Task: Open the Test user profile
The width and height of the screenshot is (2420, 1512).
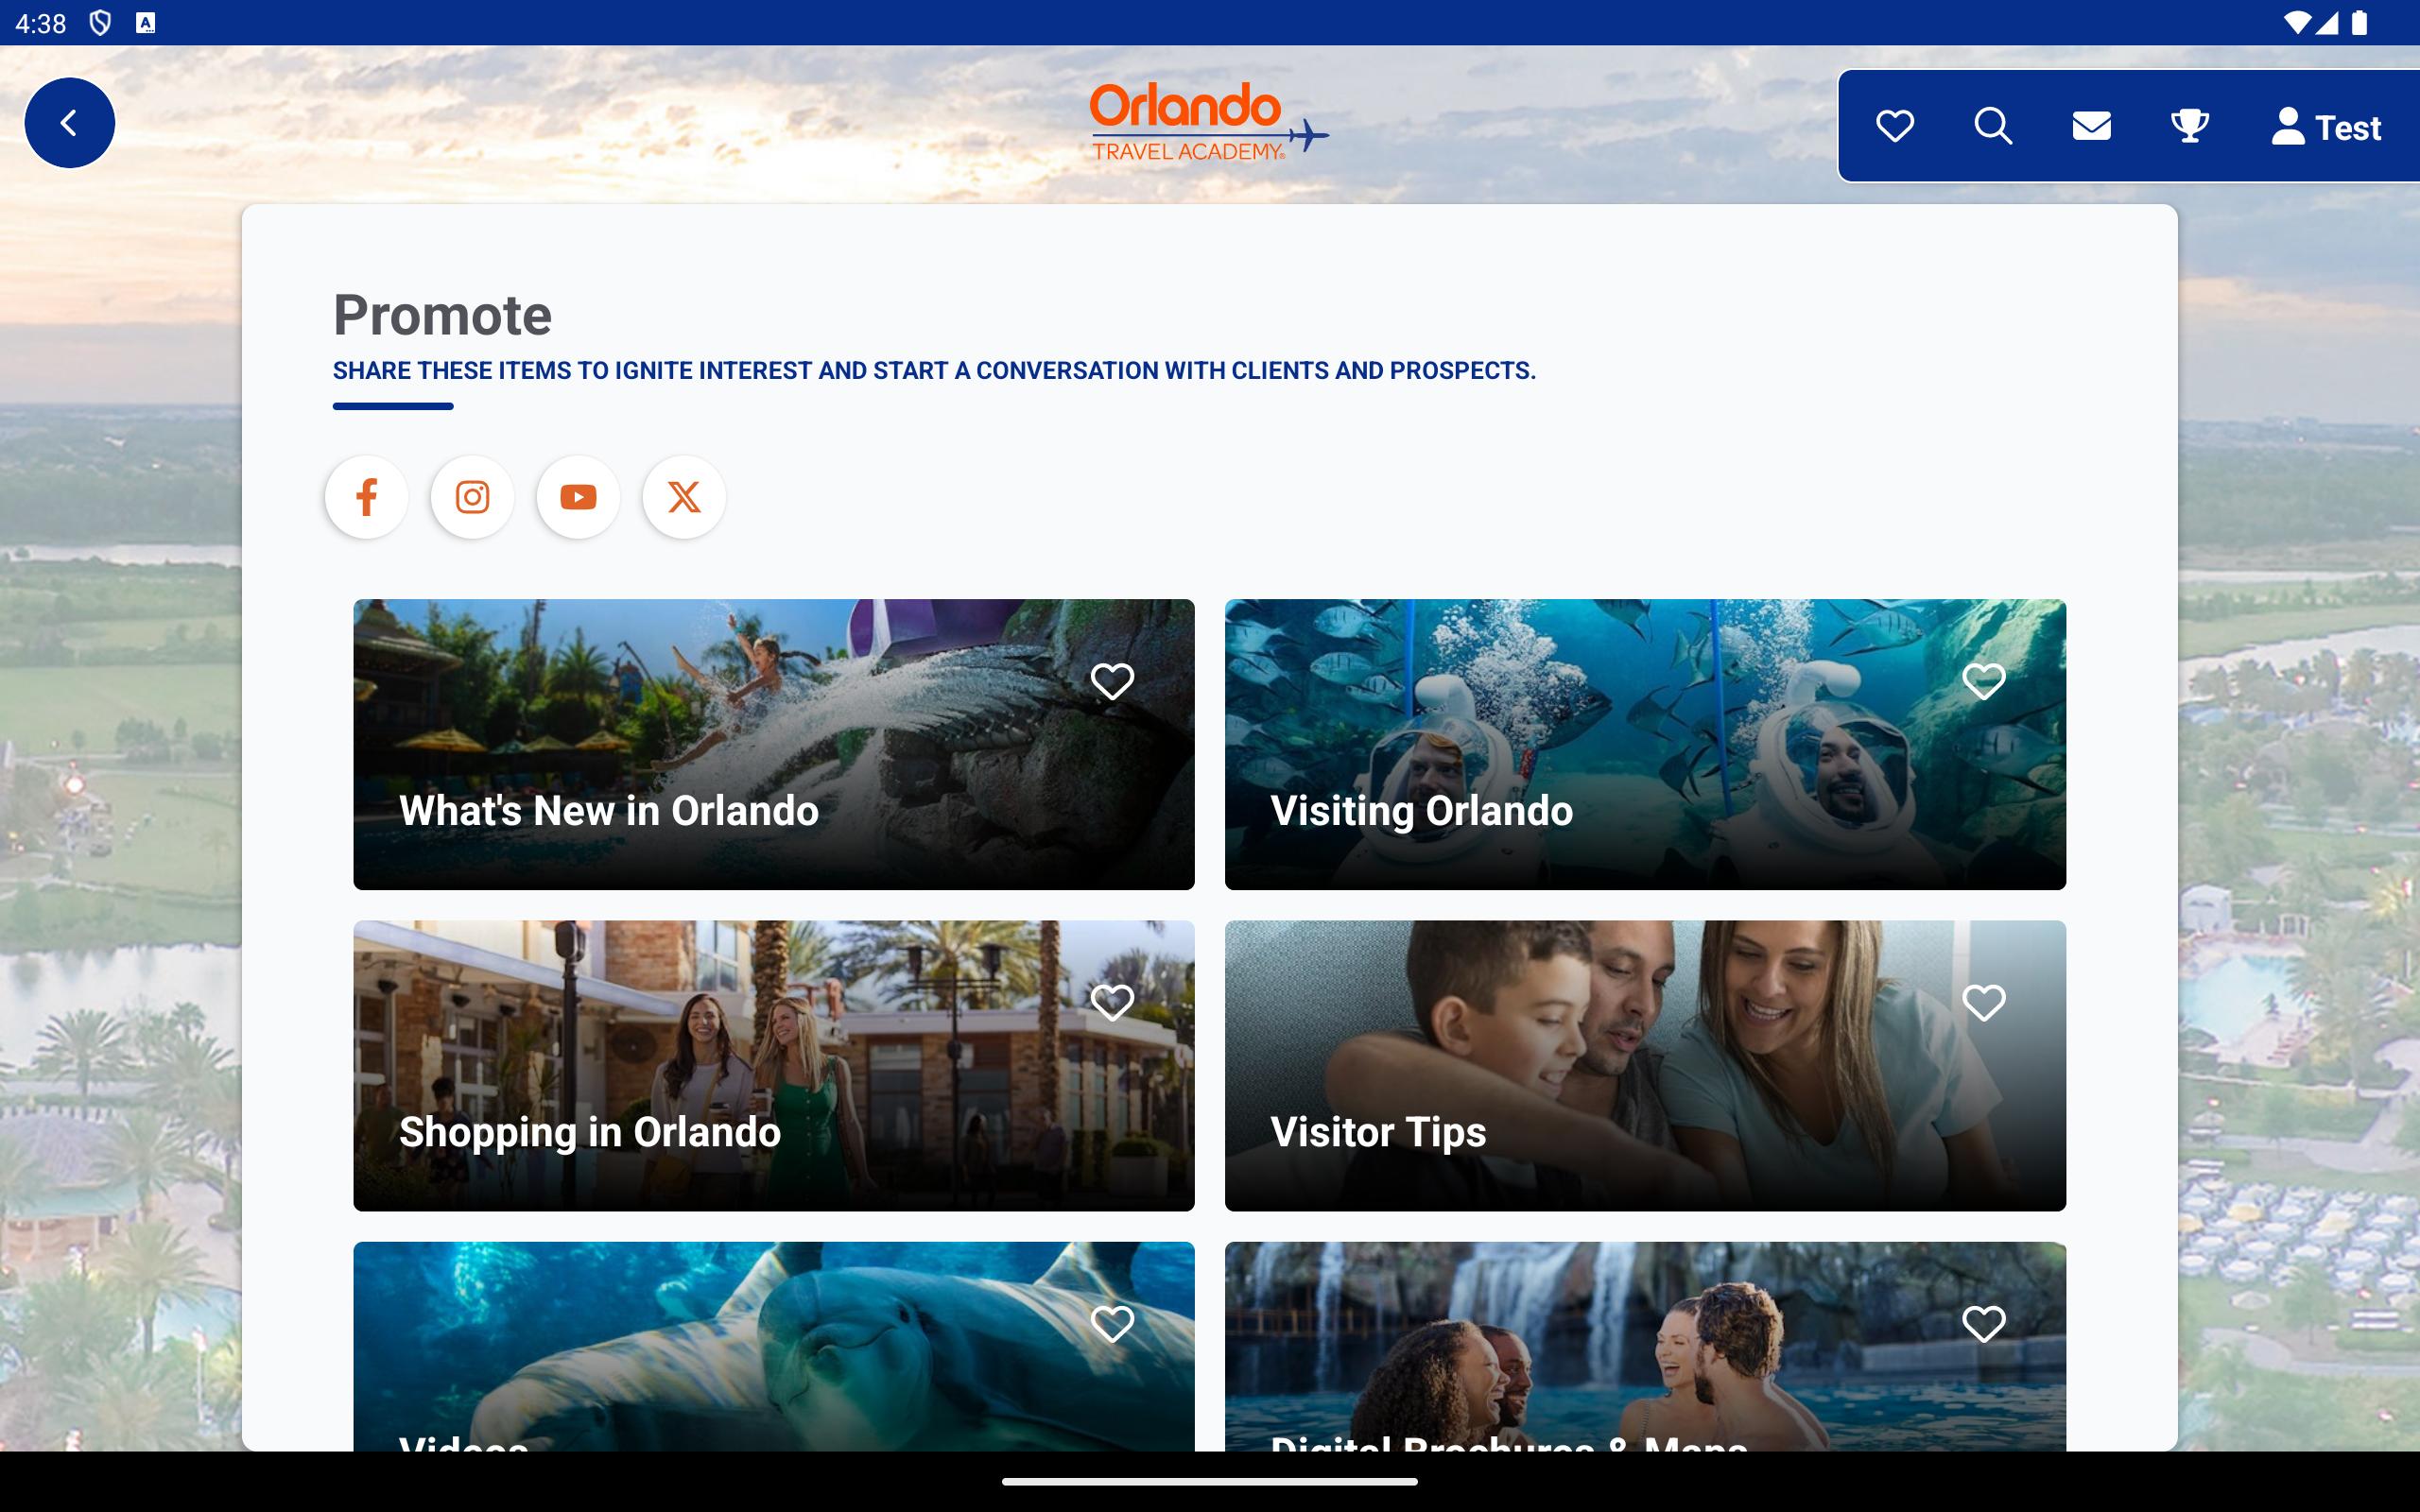Action: [x=2325, y=127]
